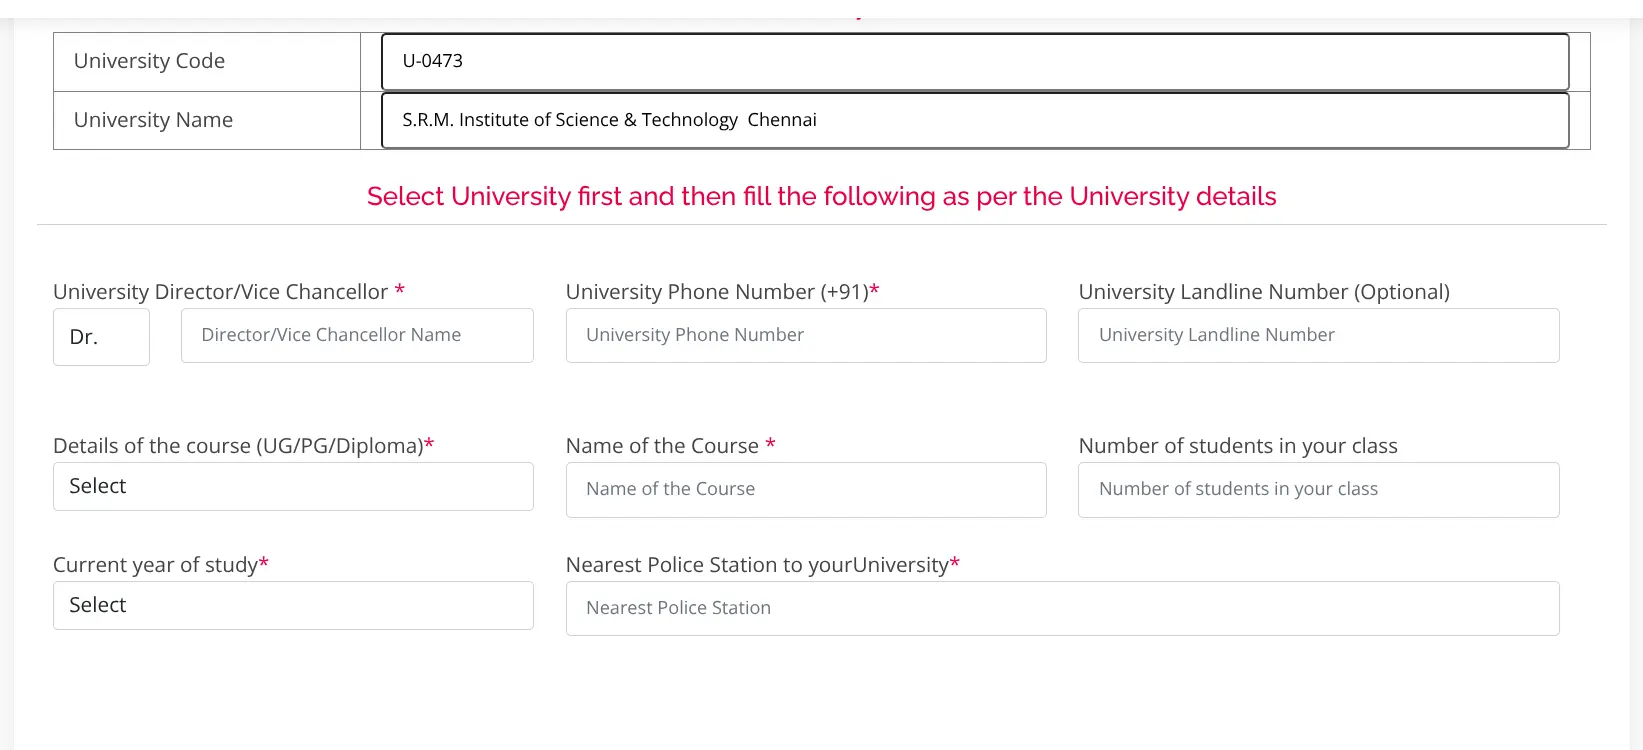Viewport: 1643px width, 750px height.
Task: Focus the Director/Vice Chancellor Name field
Action: tap(357, 335)
